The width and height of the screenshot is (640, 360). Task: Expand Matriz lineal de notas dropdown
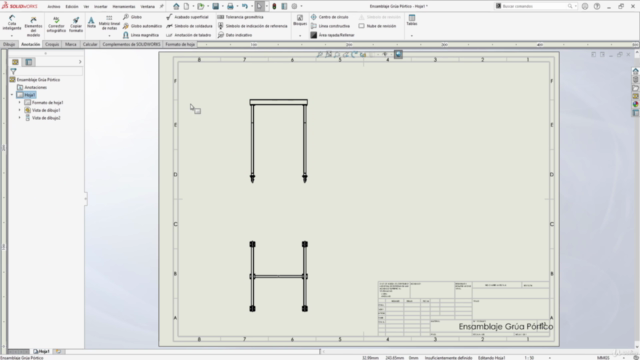point(109,36)
